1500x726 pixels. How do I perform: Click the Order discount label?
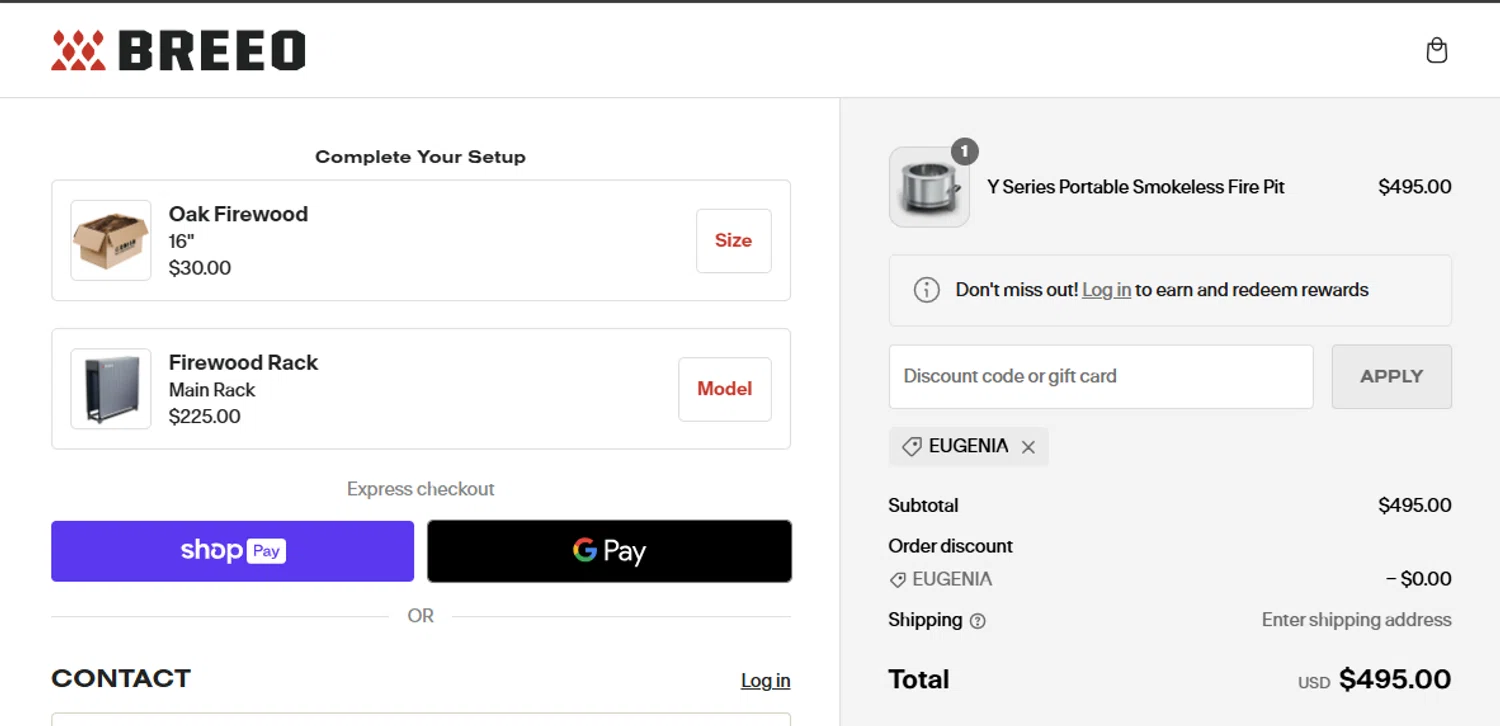950,546
